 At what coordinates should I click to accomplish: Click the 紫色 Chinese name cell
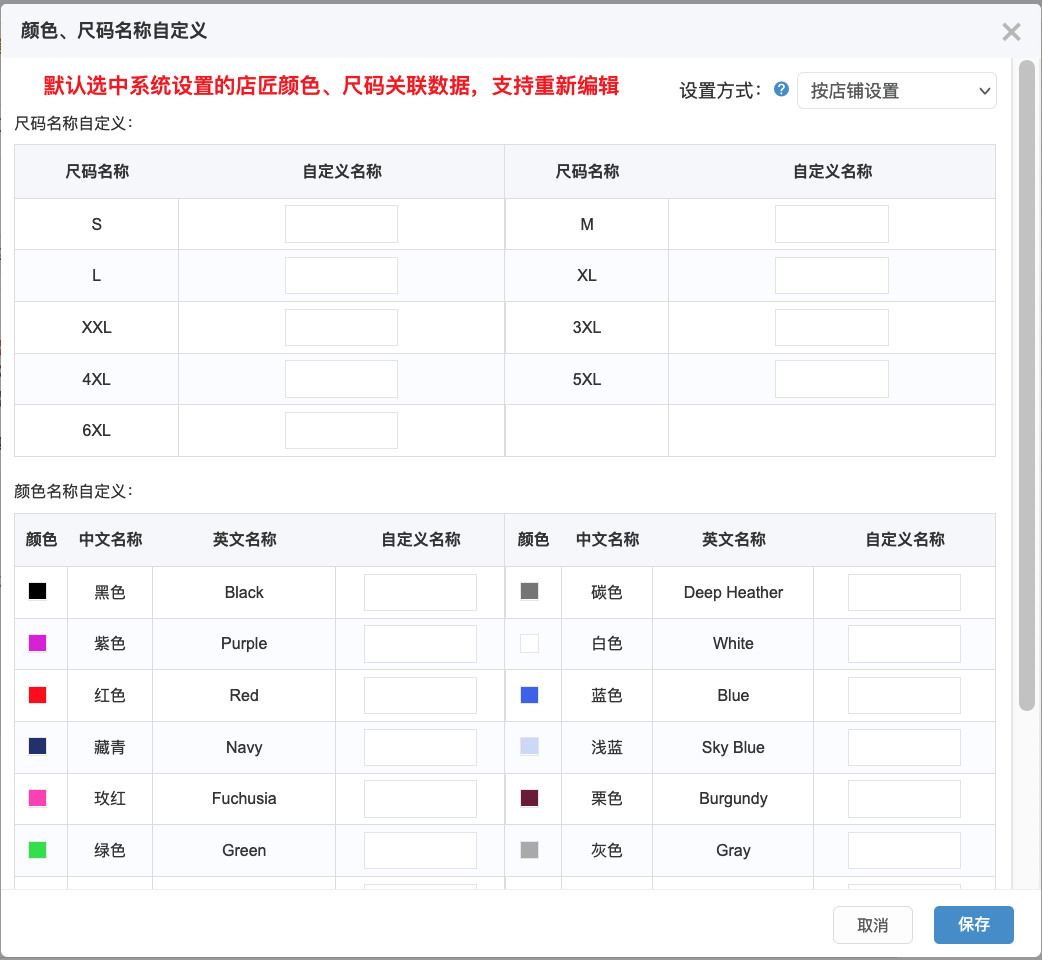(x=110, y=643)
